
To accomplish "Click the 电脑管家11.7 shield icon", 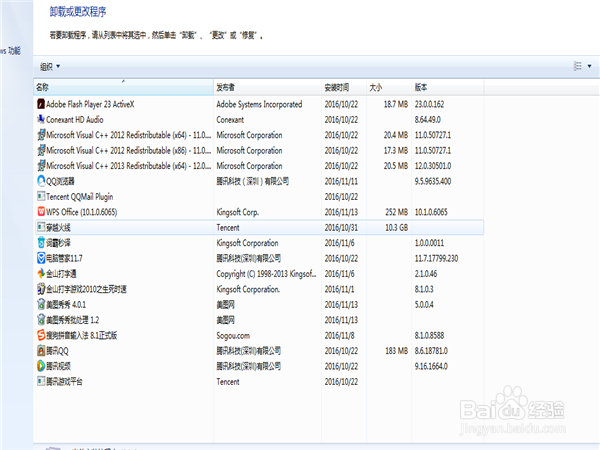I will (41, 258).
